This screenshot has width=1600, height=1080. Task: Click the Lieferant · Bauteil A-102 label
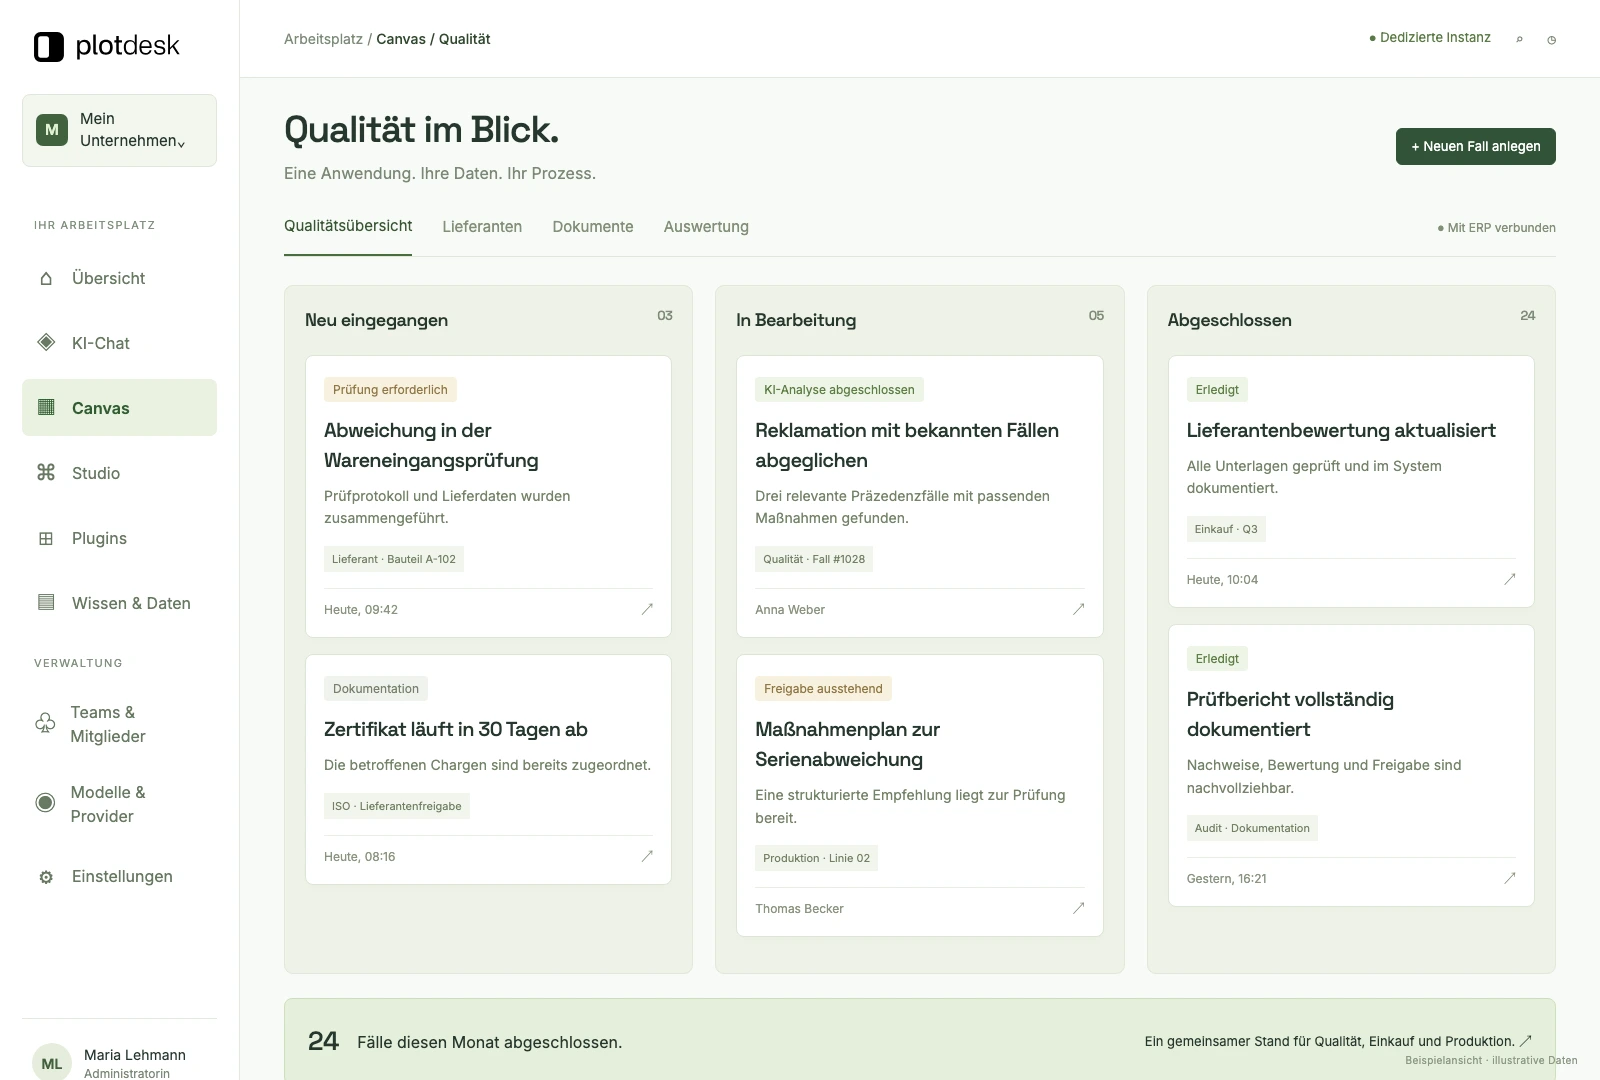pyautogui.click(x=394, y=559)
